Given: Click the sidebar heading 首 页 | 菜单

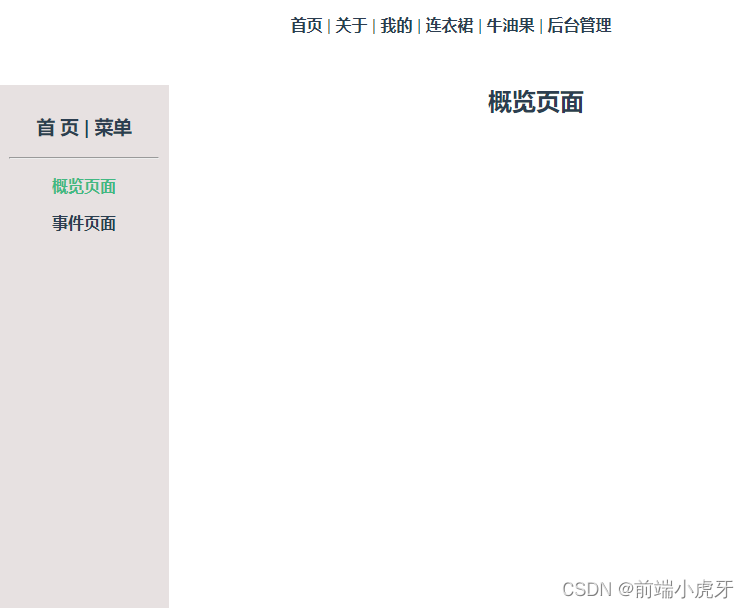Looking at the screenshot, I should point(84,128).
